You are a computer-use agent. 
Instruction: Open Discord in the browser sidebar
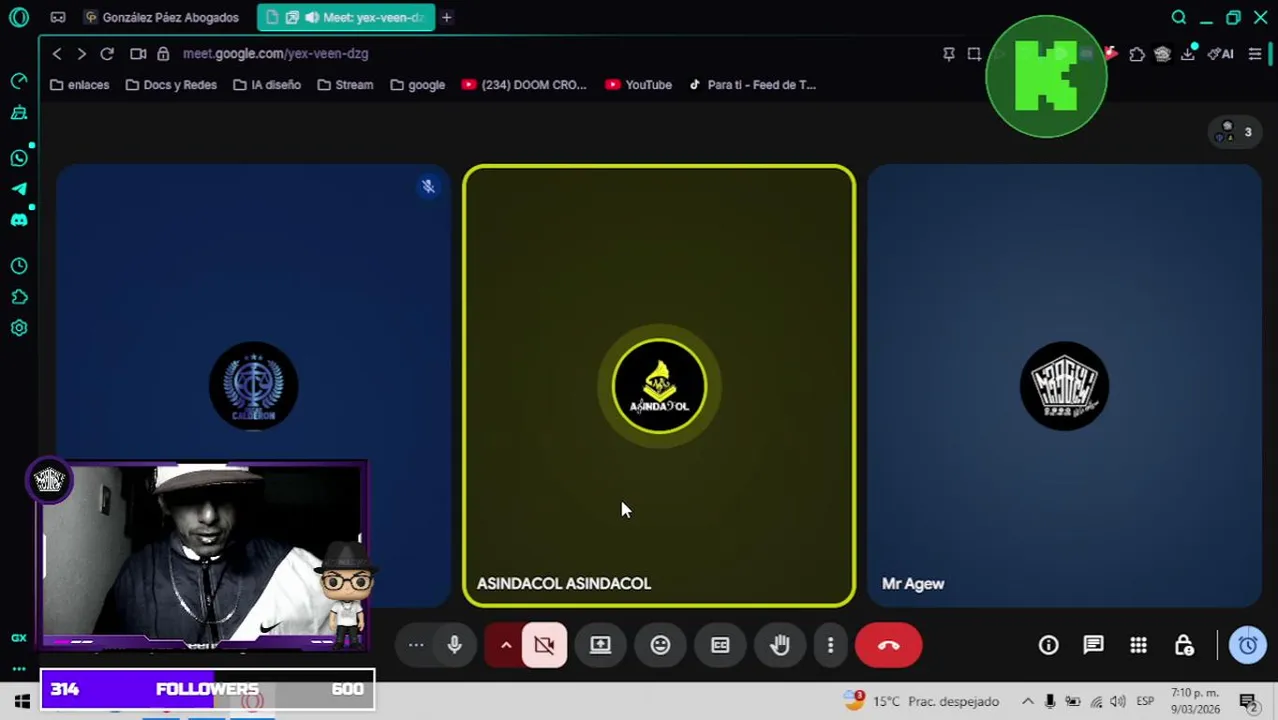pos(19,220)
